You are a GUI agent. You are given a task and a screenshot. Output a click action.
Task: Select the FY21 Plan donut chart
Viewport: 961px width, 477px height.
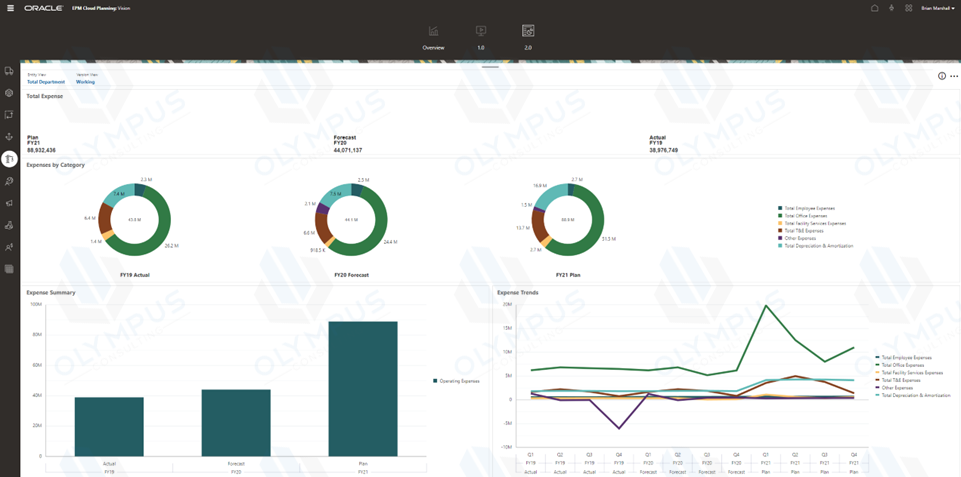click(568, 219)
